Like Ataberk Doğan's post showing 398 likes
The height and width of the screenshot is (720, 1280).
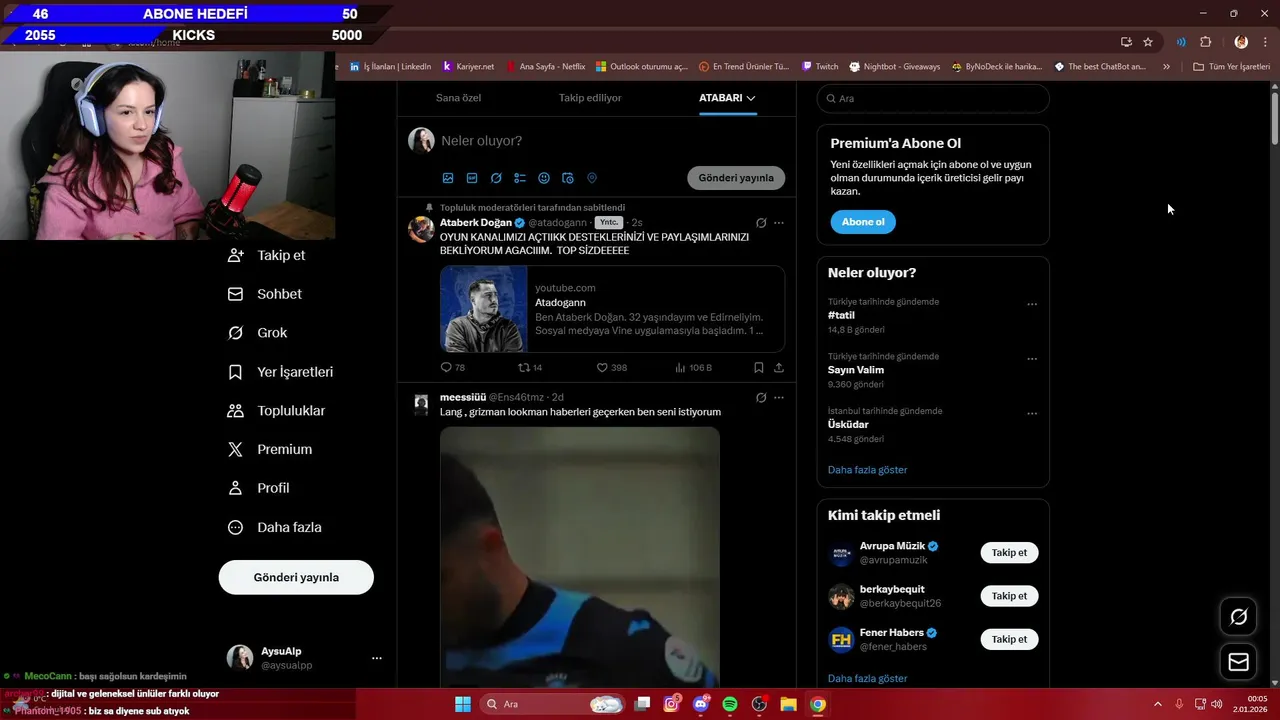pos(612,368)
